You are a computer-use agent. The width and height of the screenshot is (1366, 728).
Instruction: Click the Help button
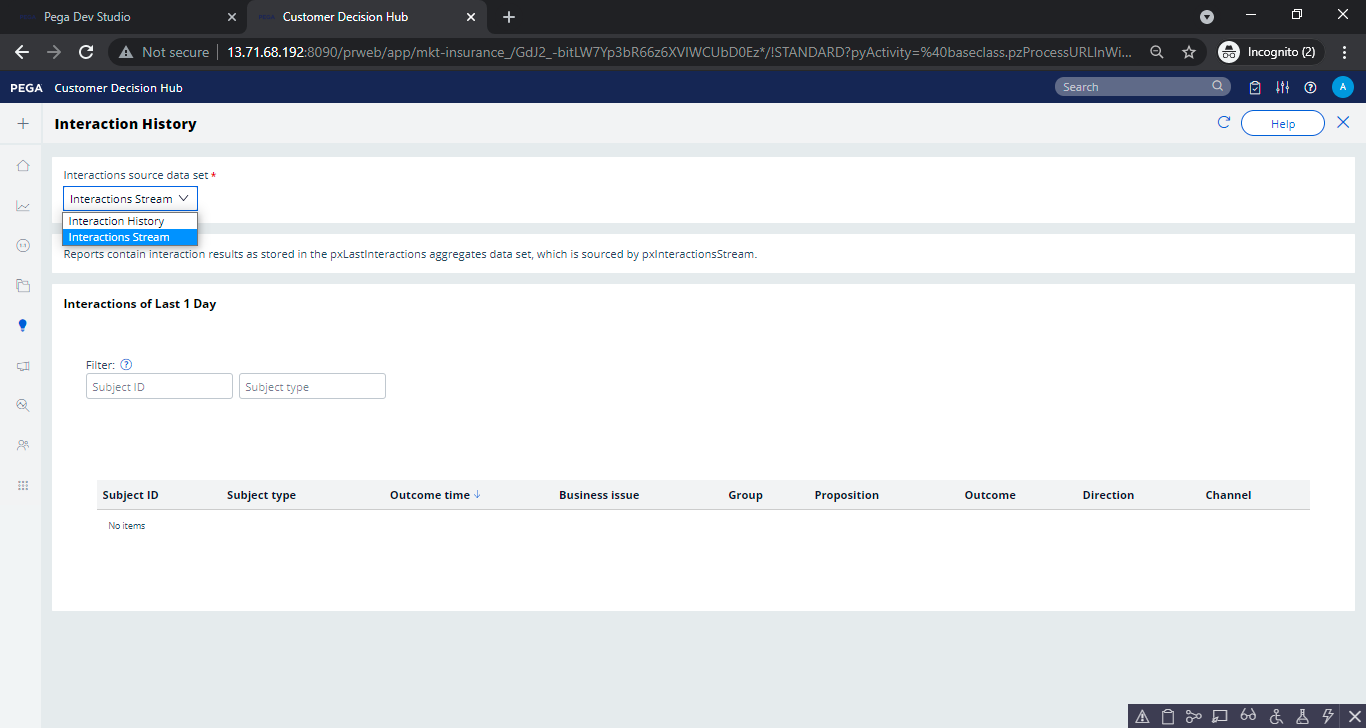(x=1283, y=122)
